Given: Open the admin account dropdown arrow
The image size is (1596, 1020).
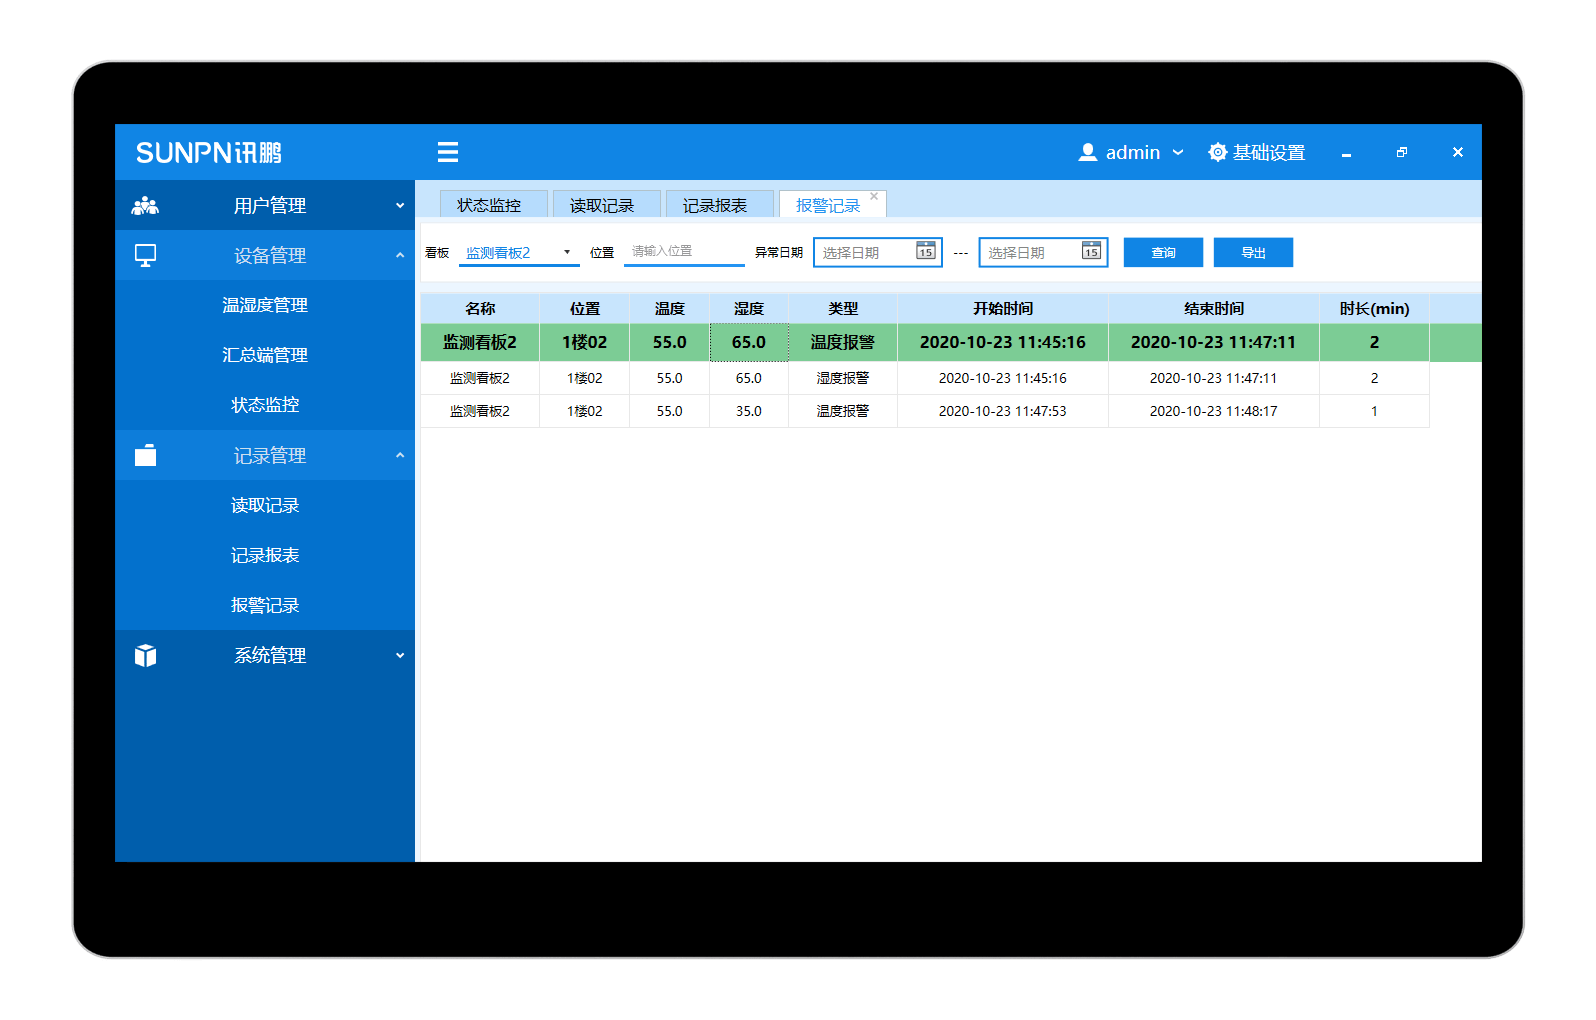Looking at the screenshot, I should [1178, 152].
